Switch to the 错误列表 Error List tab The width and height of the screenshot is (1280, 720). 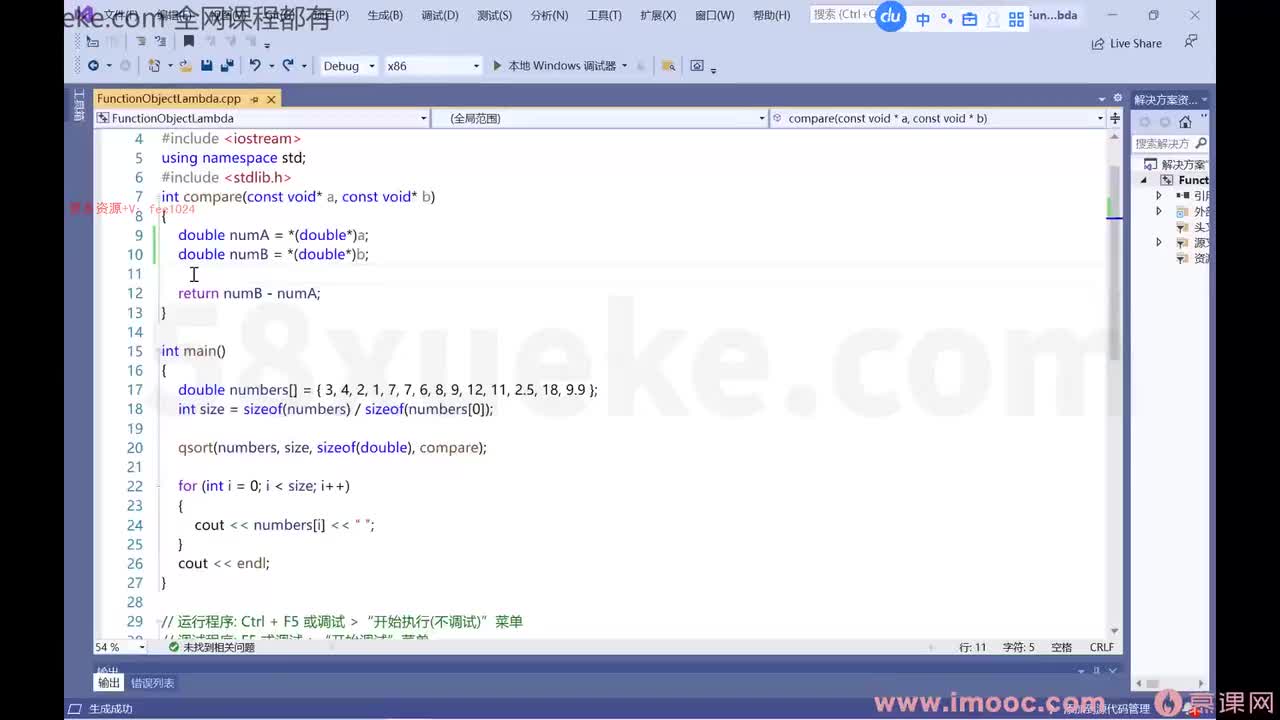point(152,683)
